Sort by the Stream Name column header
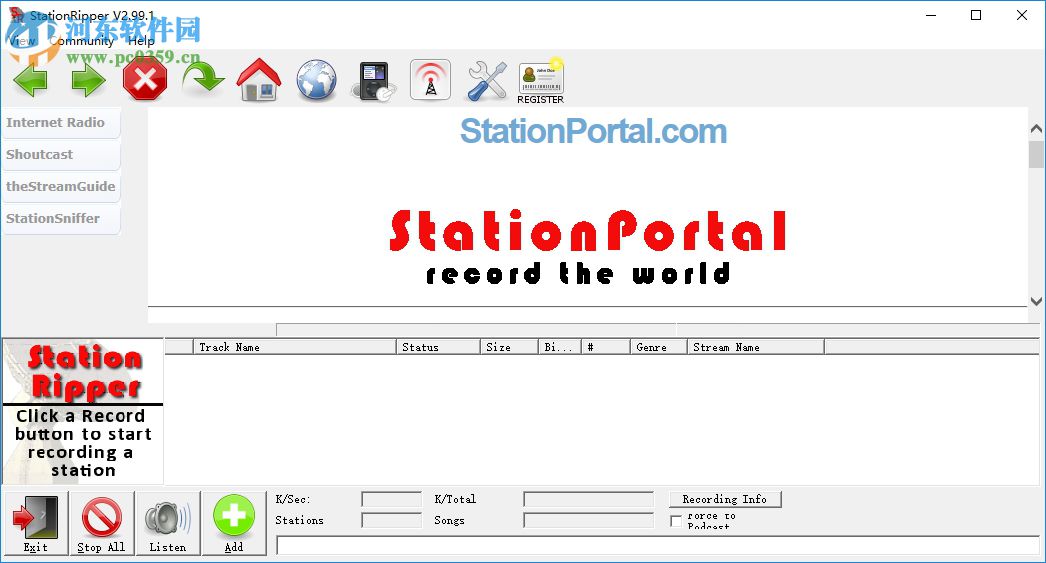The width and height of the screenshot is (1046, 563). (756, 347)
